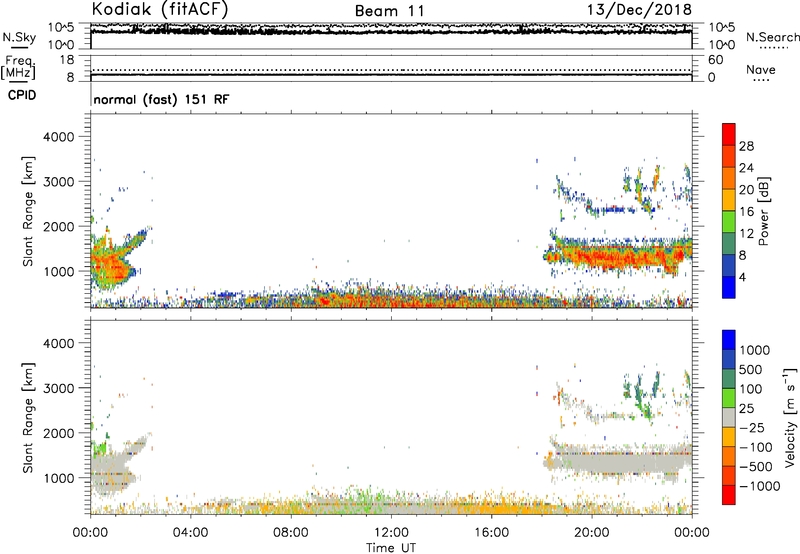
Task: Click Slant Range [km] label of power panel
Action: point(28,211)
